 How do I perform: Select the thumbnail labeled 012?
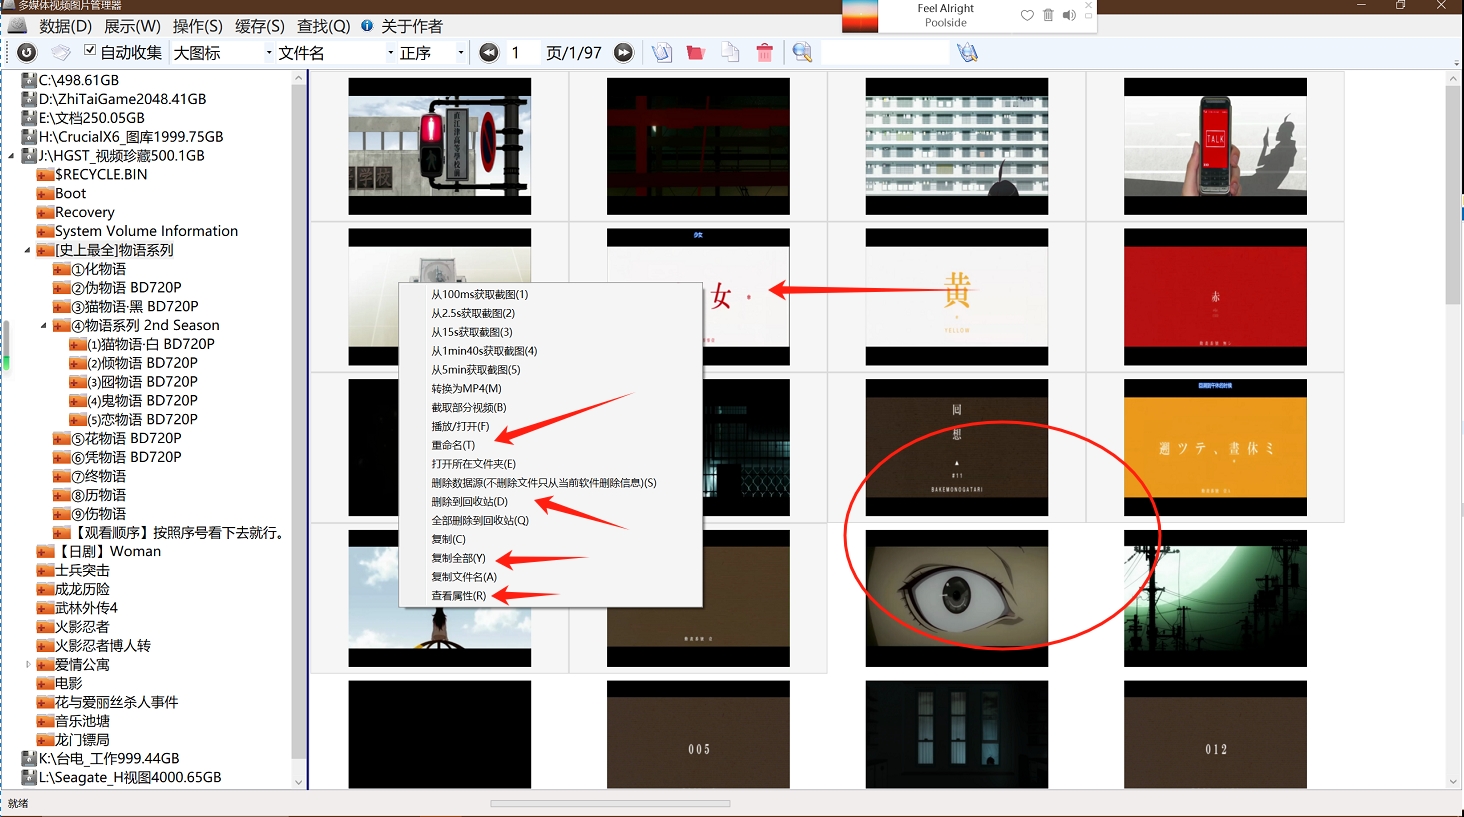1215,735
